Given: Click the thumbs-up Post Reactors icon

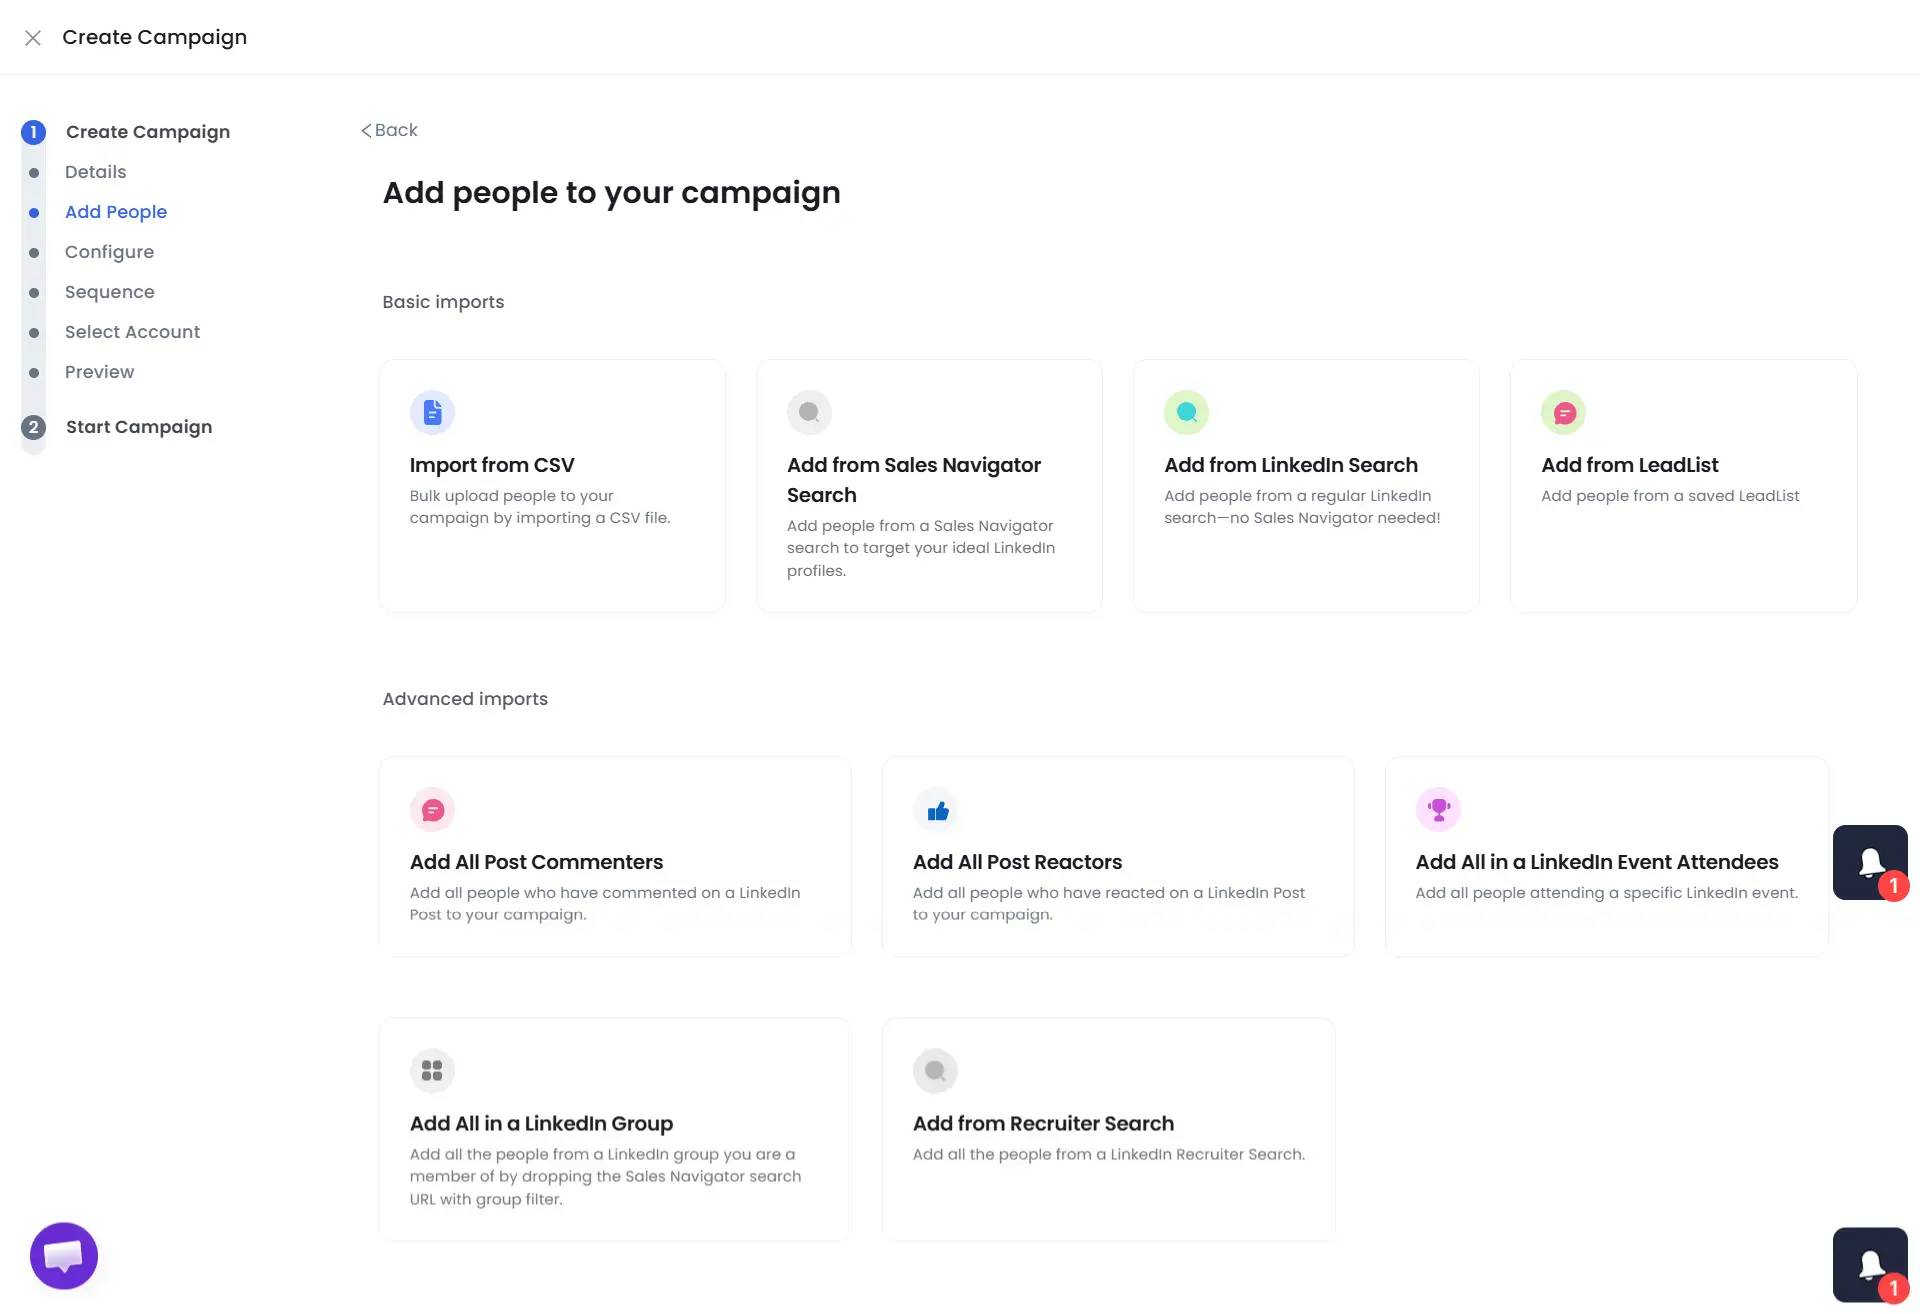Looking at the screenshot, I should tap(936, 810).
